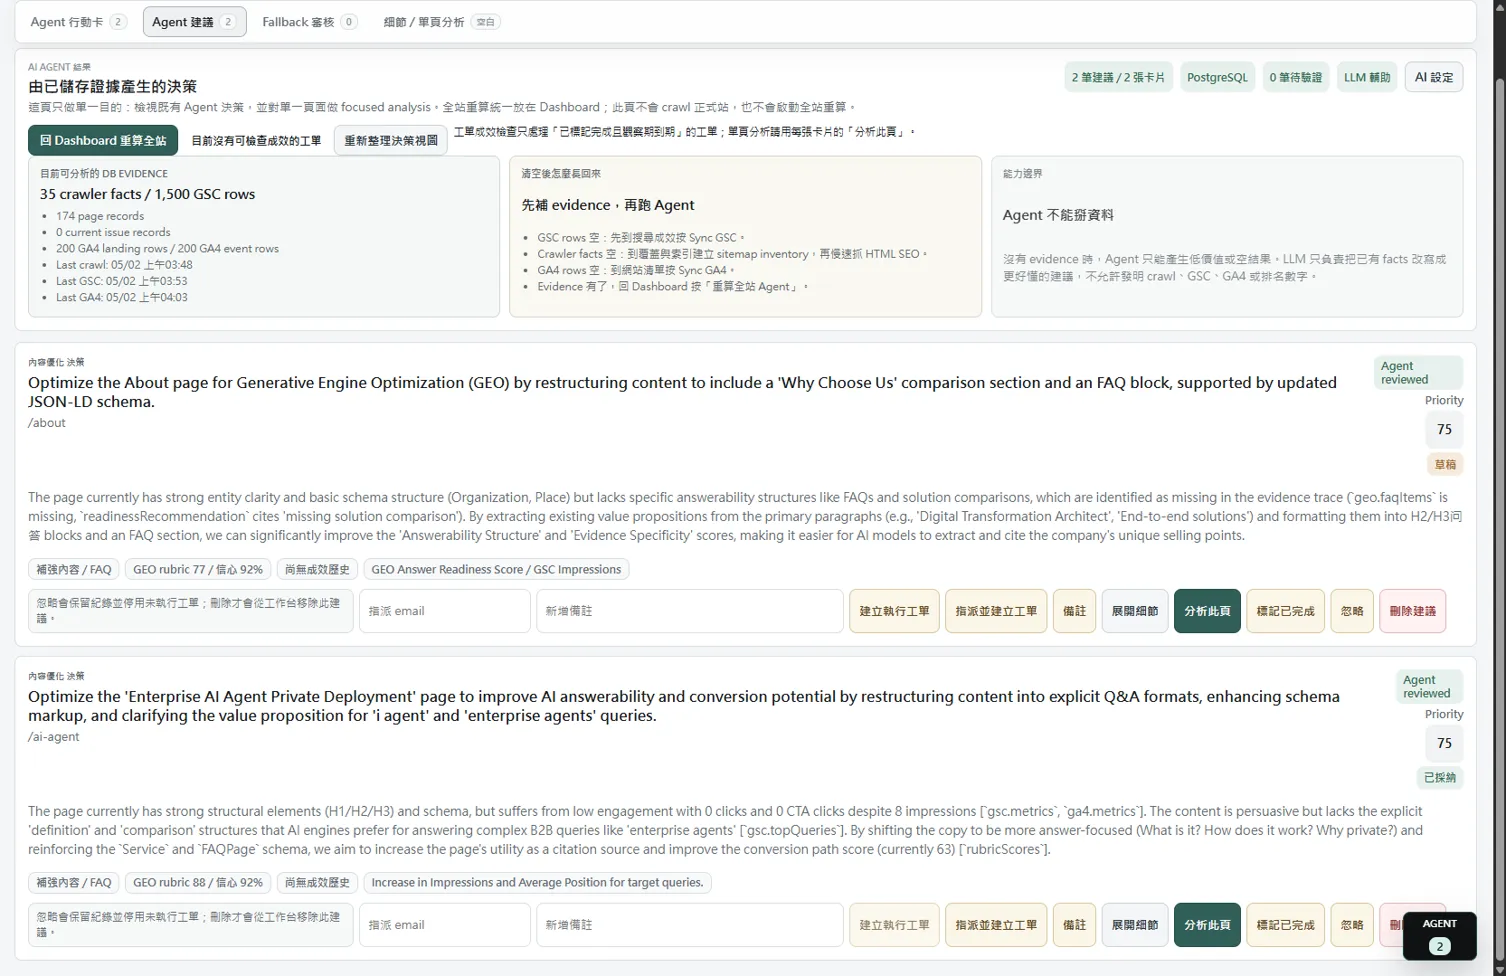Click 分析此頁 on the /about card
Image resolution: width=1506 pixels, height=976 pixels.
coord(1207,611)
